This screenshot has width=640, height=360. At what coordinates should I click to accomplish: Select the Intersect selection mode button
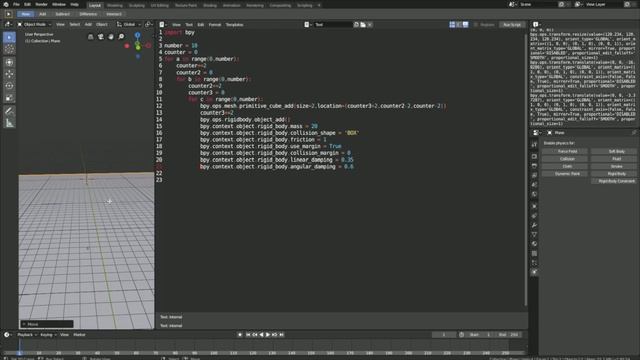coord(114,14)
